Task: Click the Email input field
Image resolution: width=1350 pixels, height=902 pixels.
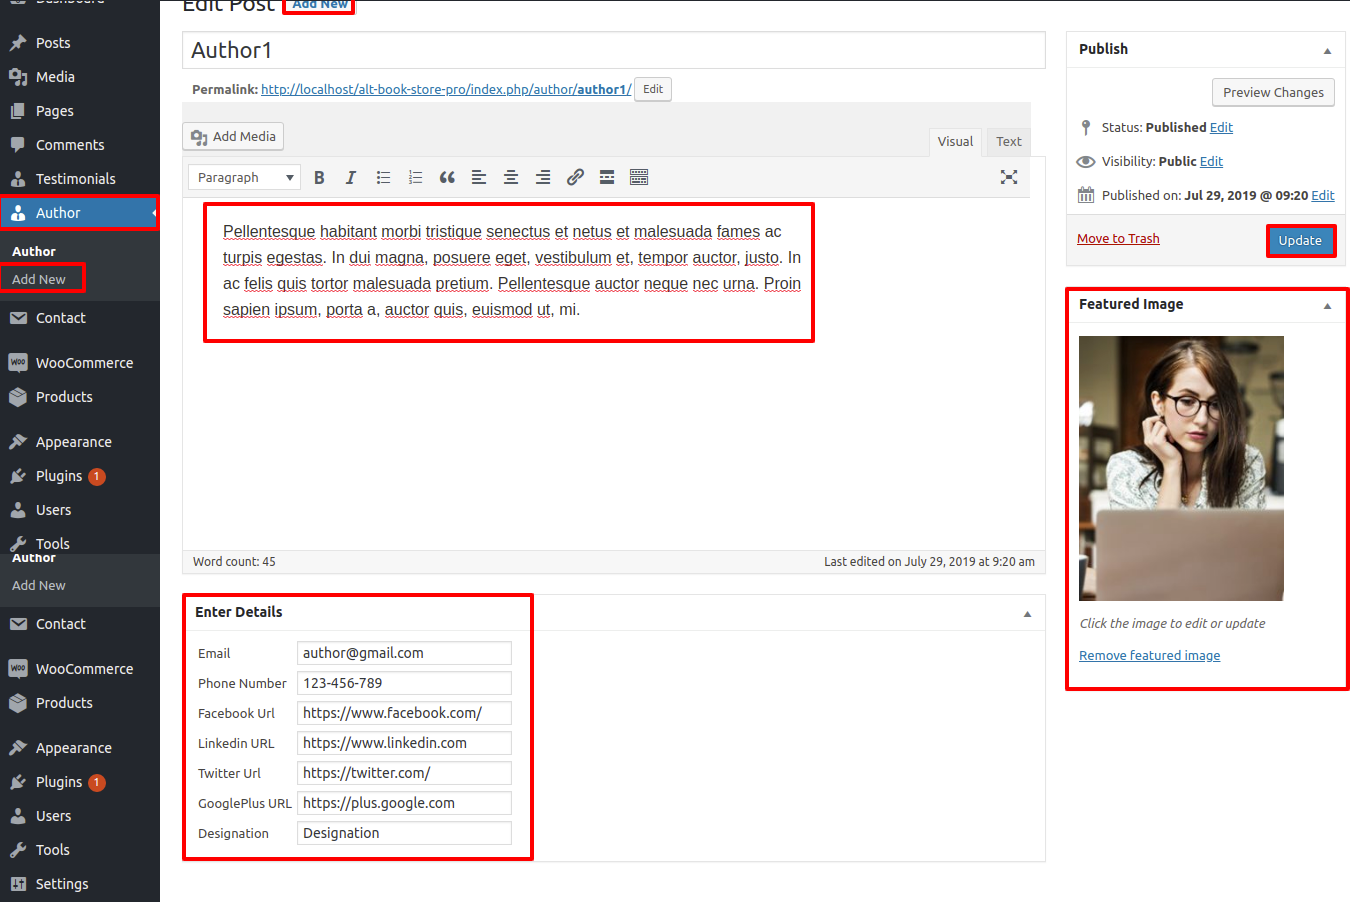Action: click(404, 653)
